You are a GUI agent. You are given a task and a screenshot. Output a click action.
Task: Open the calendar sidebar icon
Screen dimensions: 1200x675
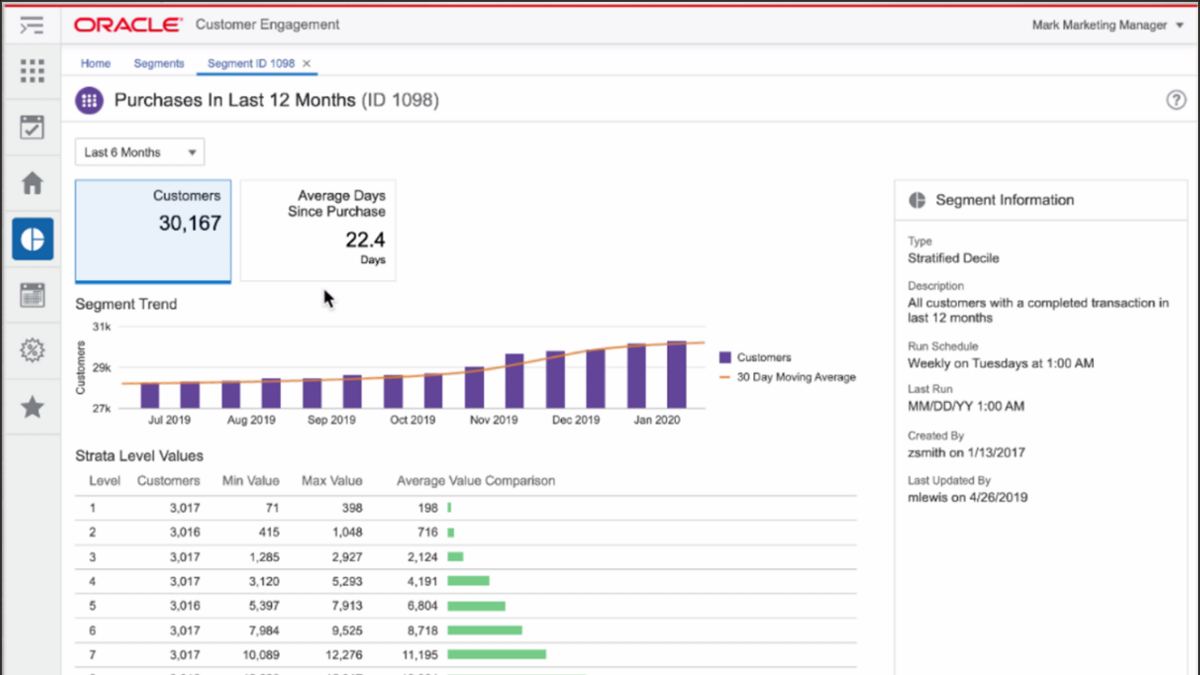click(32, 295)
